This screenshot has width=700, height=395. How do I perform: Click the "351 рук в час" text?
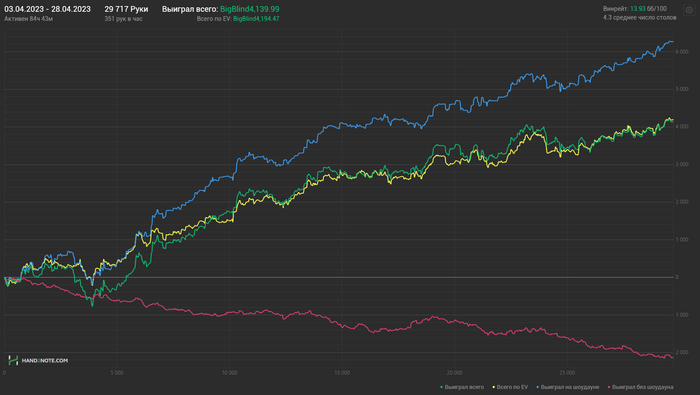pos(123,19)
